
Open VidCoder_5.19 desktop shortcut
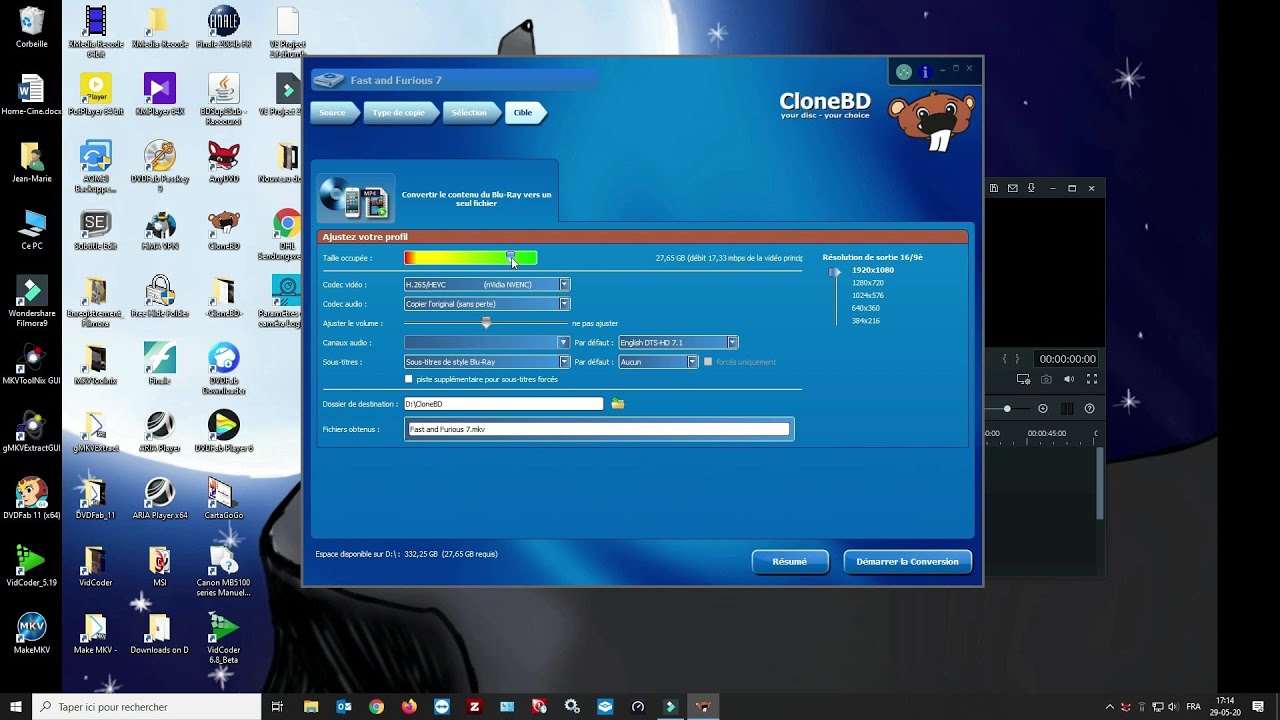point(31,566)
